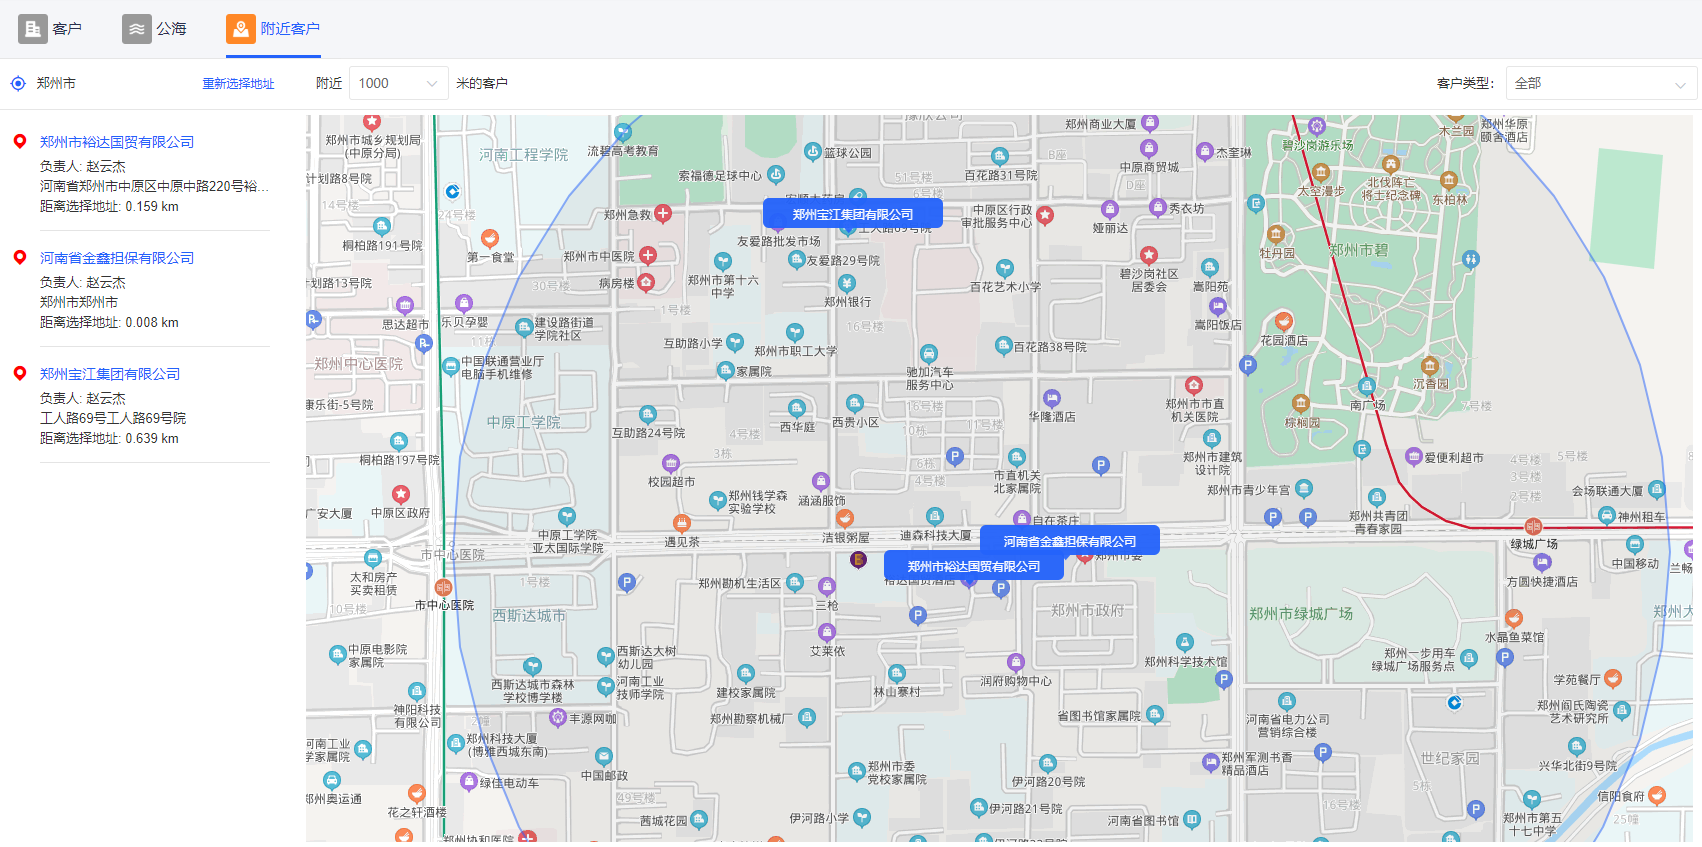The height and width of the screenshot is (847, 1702).
Task: Click the location target icon beside 郑州市
Action: (18, 84)
